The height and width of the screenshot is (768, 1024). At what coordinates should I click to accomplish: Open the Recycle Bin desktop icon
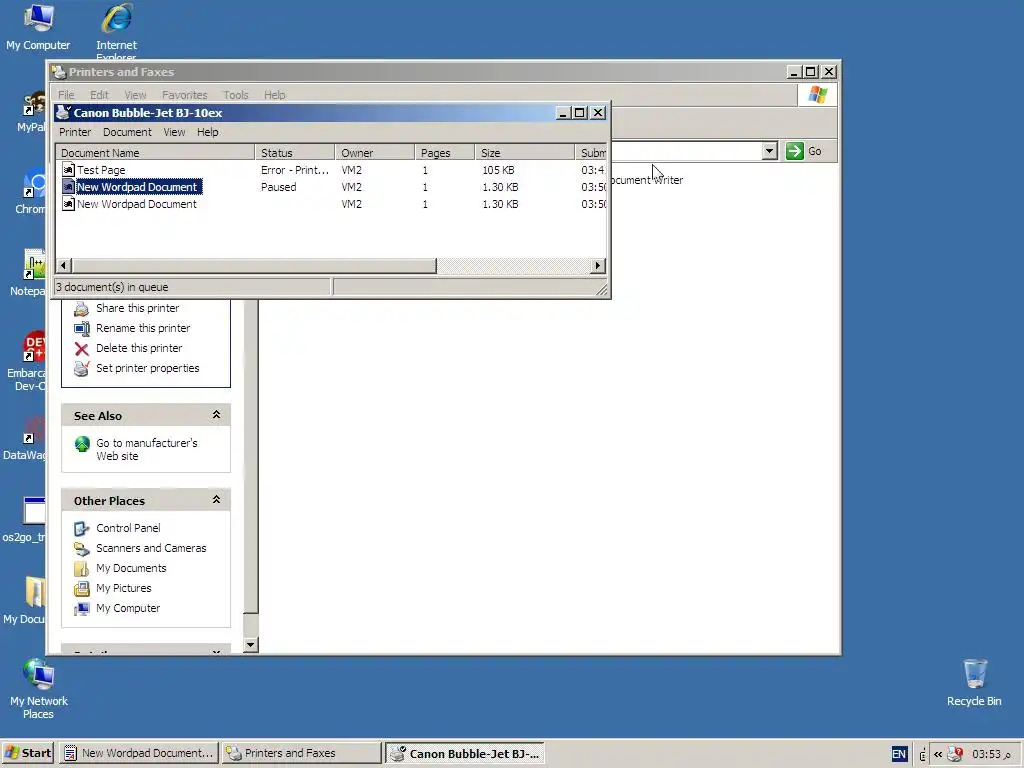[x=974, y=683]
